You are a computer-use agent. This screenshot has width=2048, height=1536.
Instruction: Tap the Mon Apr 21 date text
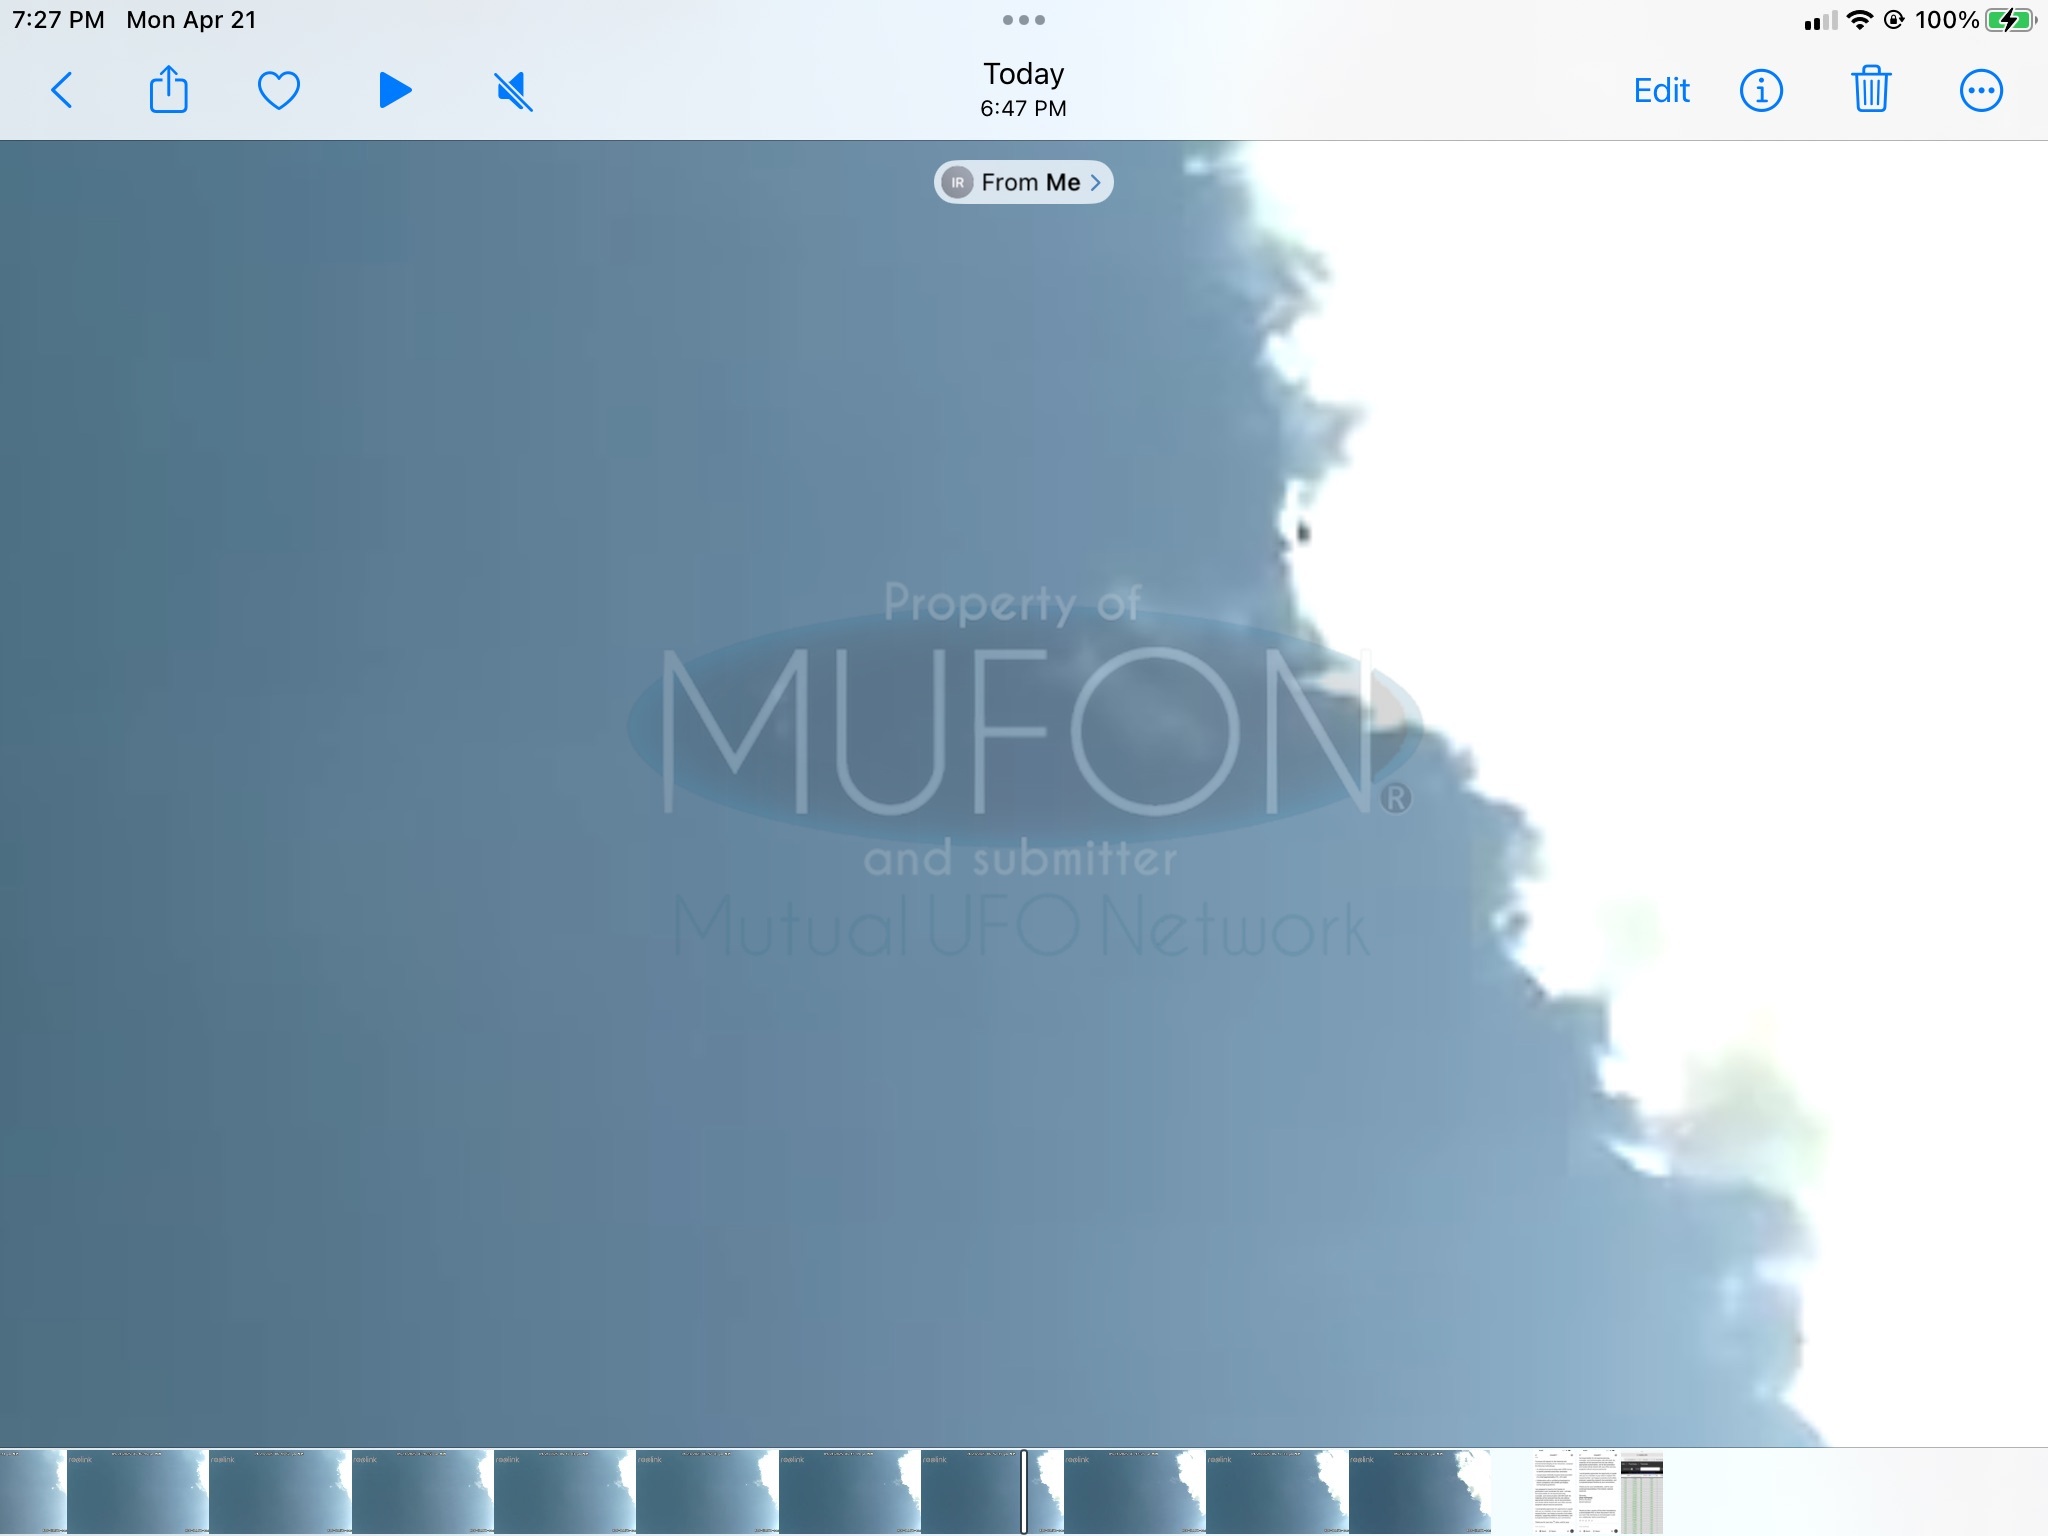(x=191, y=20)
